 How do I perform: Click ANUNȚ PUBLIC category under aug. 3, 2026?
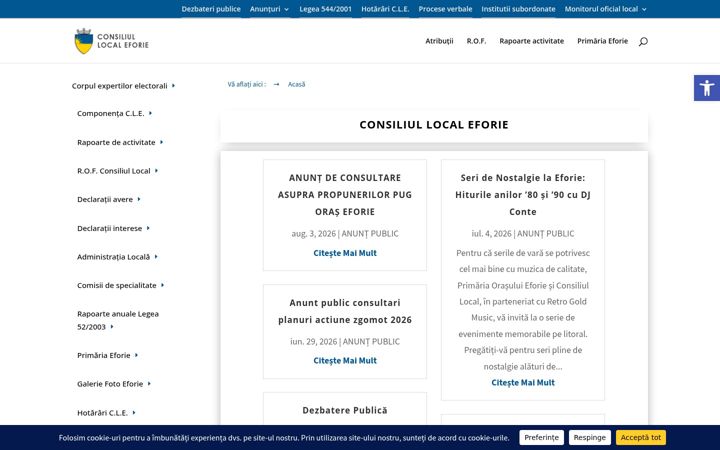click(370, 233)
